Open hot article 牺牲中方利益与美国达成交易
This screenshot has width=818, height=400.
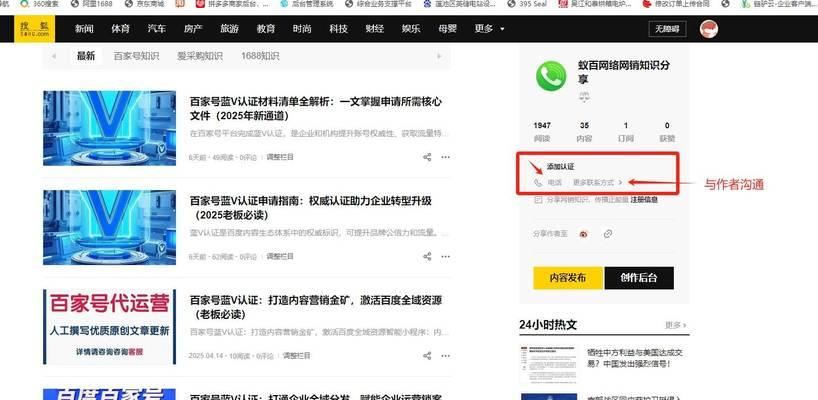click(635, 358)
